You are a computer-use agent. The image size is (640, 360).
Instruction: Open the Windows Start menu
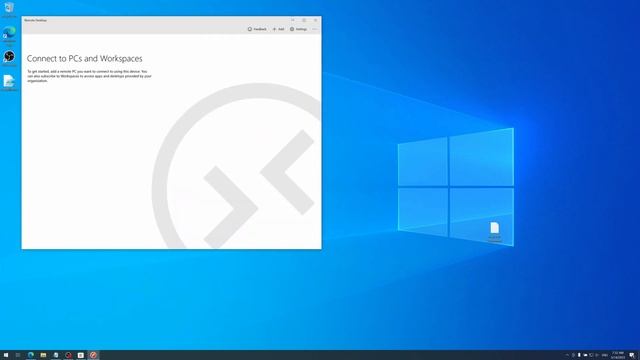[6, 355]
